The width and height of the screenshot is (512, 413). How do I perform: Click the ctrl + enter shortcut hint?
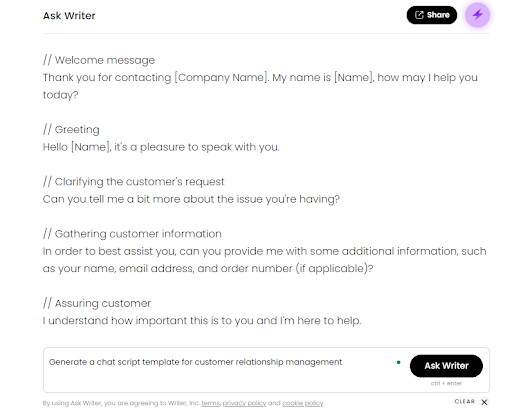[446, 383]
